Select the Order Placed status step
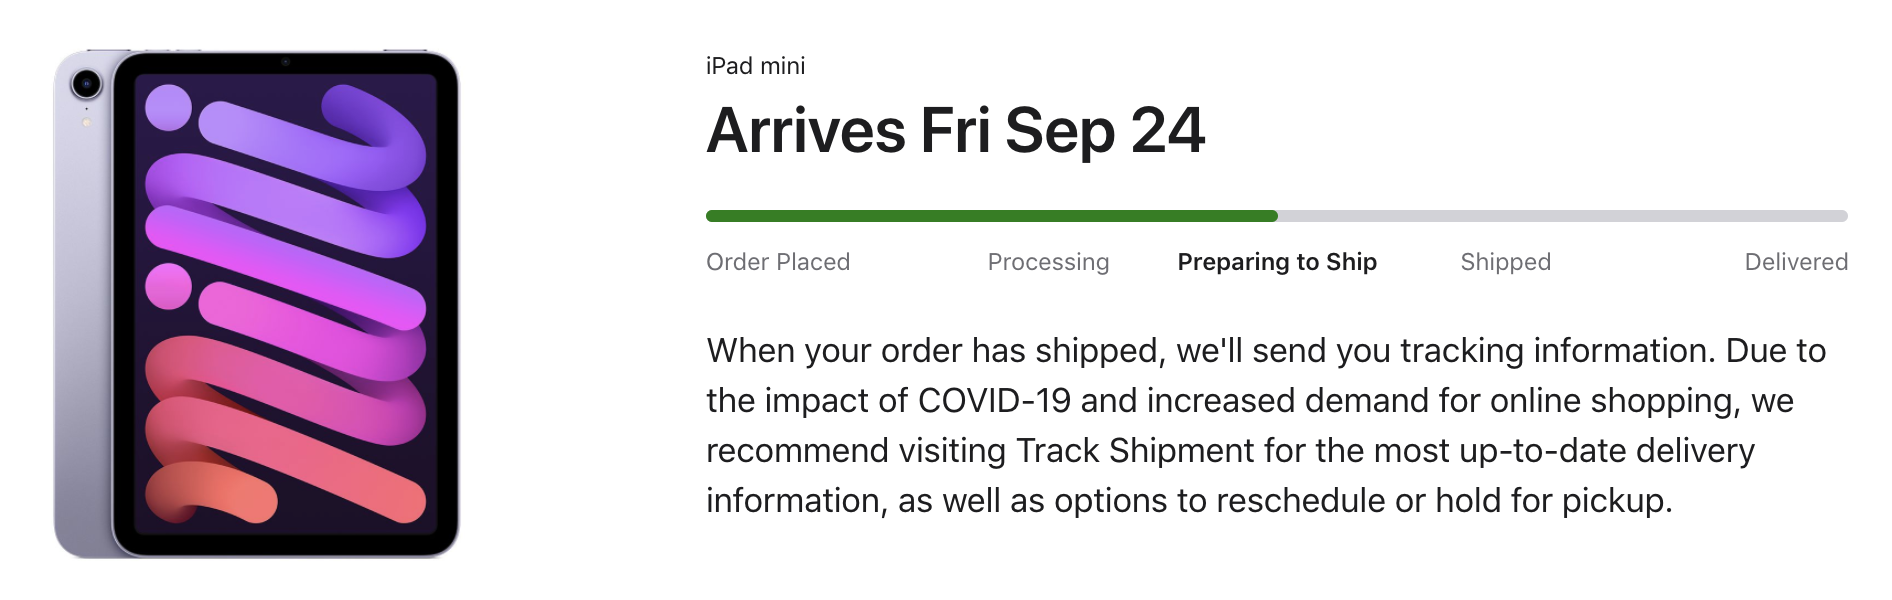This screenshot has width=1892, height=600. point(778,262)
